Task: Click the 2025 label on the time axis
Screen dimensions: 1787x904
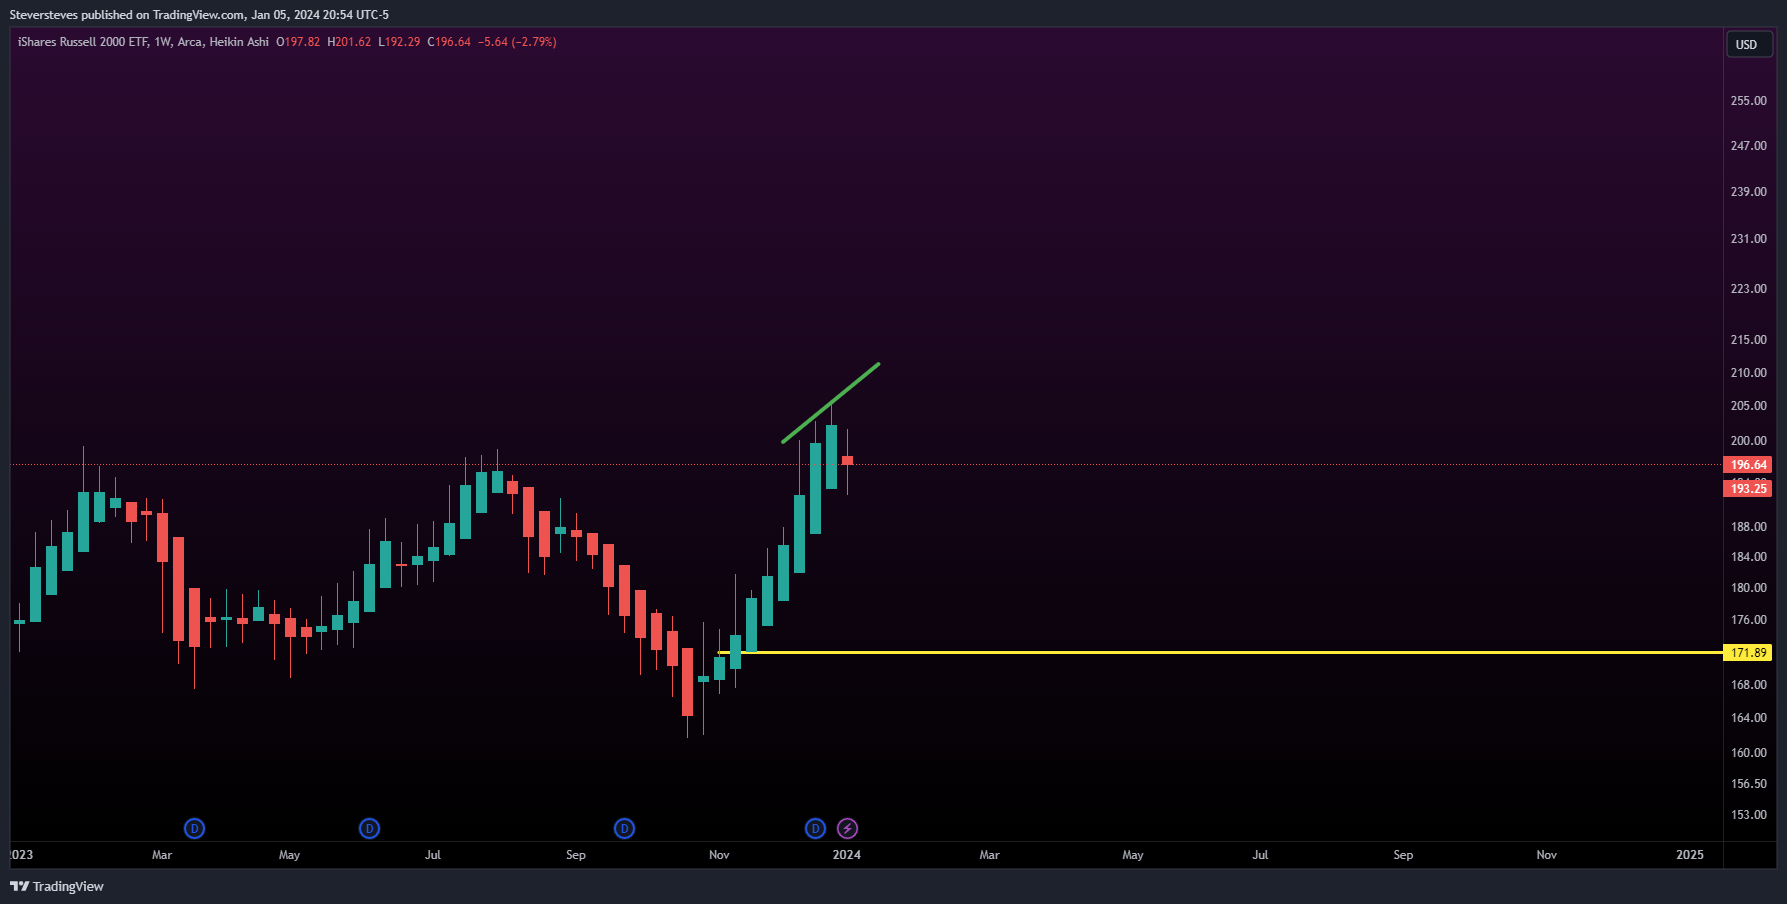Action: click(1689, 855)
